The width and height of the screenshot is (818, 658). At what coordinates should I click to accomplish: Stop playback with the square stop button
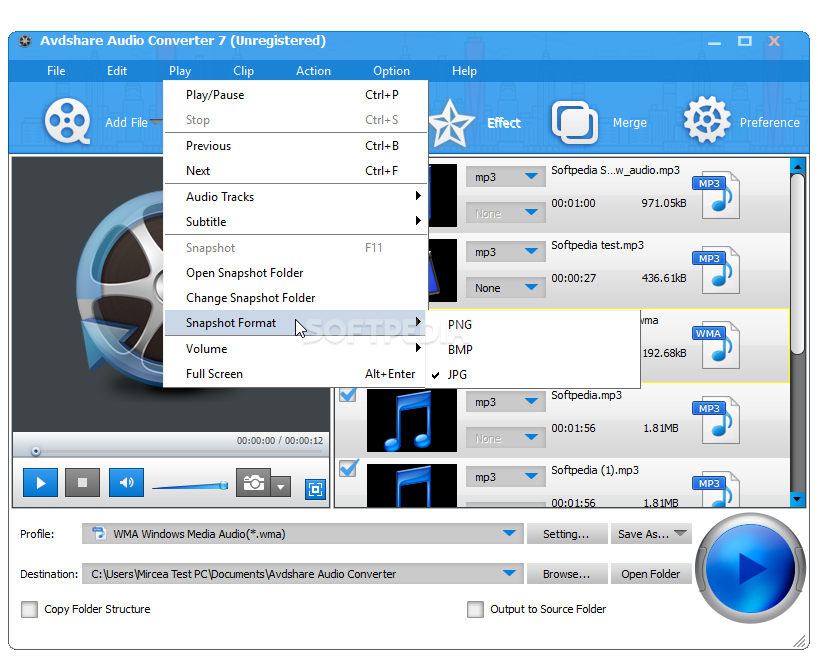pos(82,483)
